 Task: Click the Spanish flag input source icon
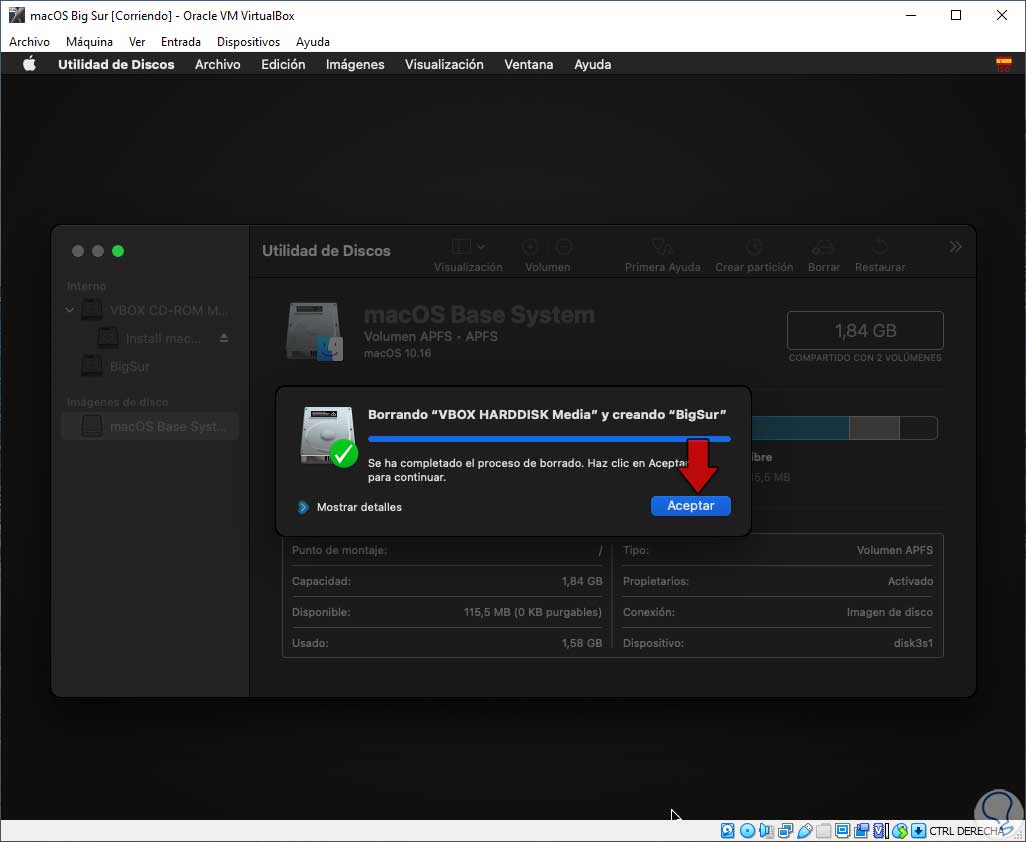pyautogui.click(x=1003, y=64)
